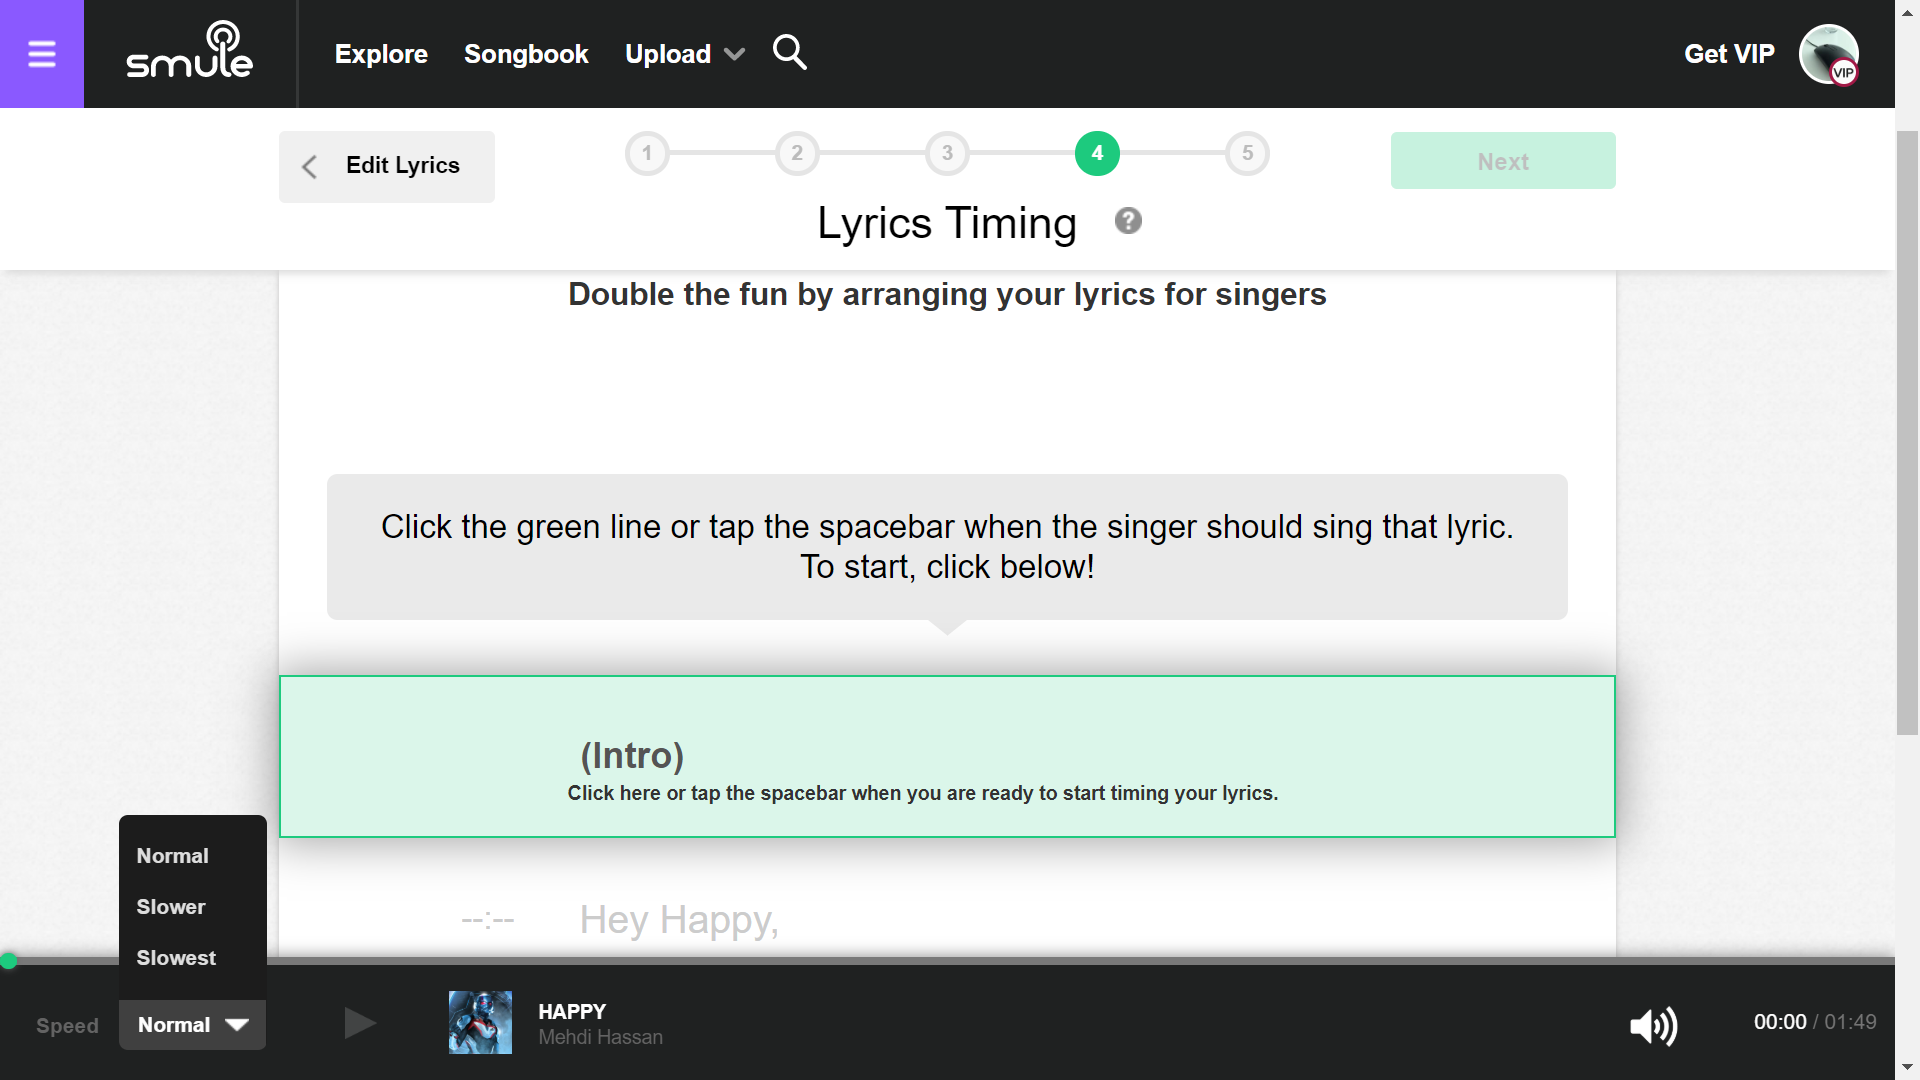Click the Smule logo
The image size is (1920, 1080).
[190, 52]
